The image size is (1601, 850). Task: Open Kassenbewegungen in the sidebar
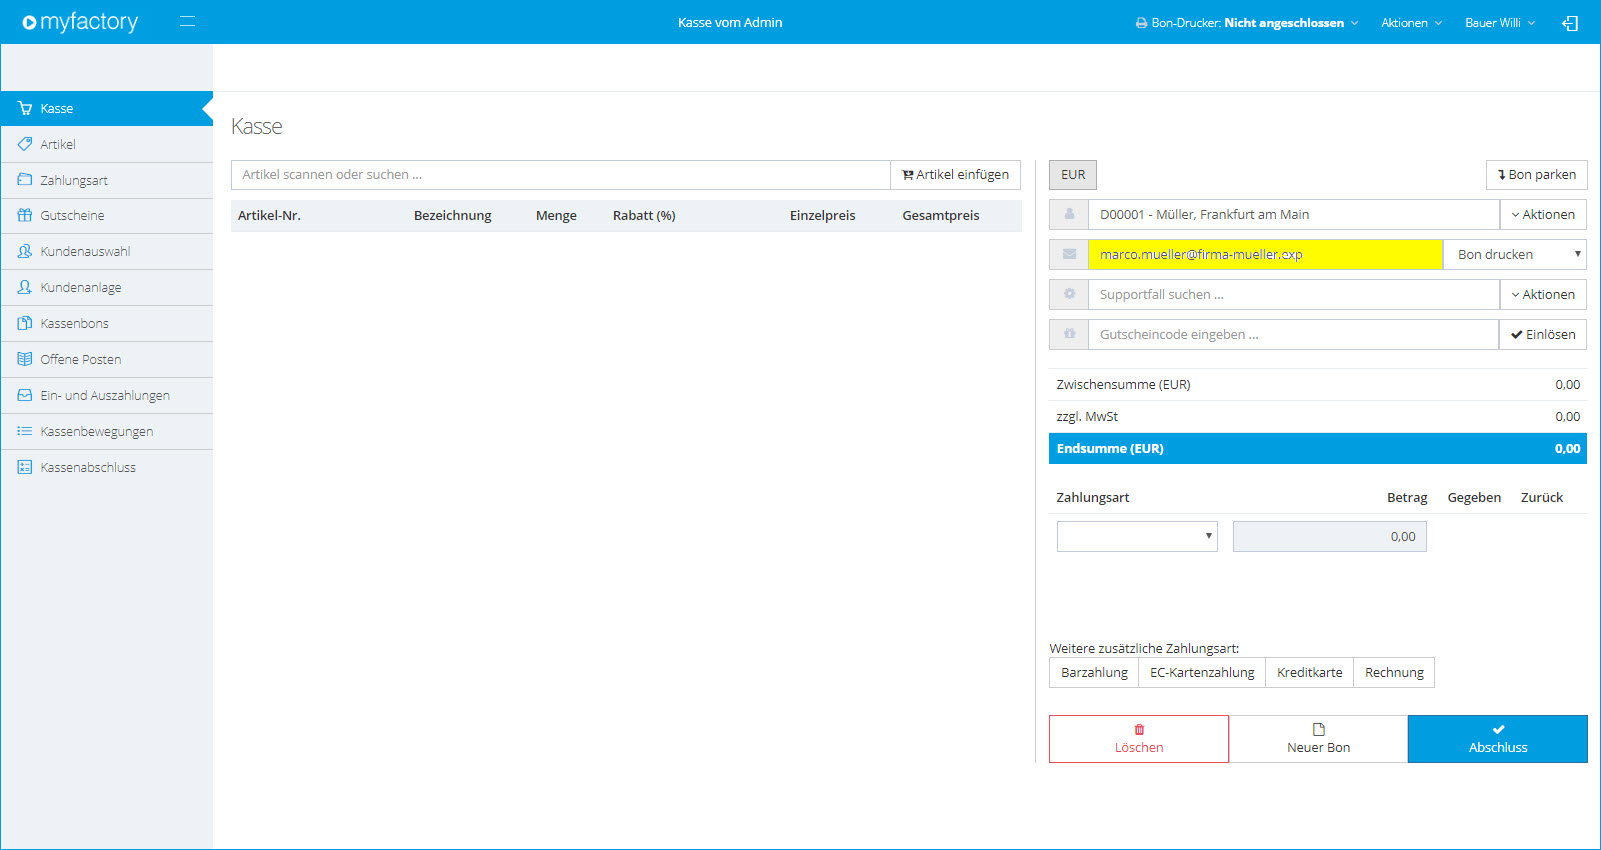click(107, 431)
